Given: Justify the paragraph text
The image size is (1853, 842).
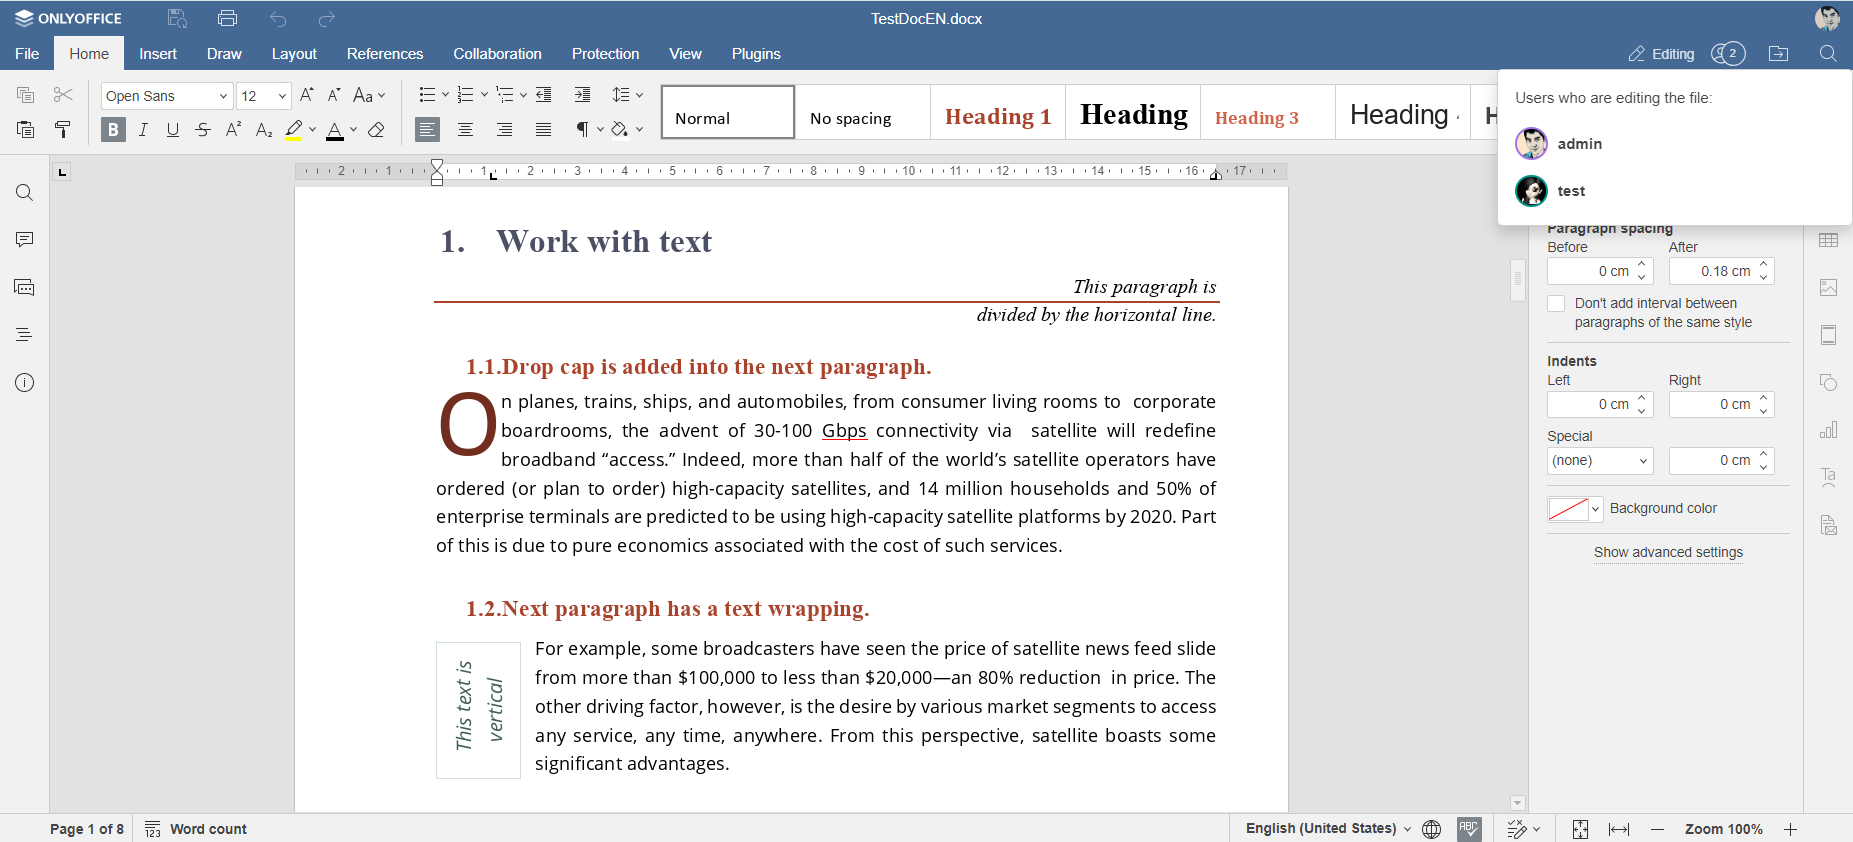Looking at the screenshot, I should coord(543,129).
